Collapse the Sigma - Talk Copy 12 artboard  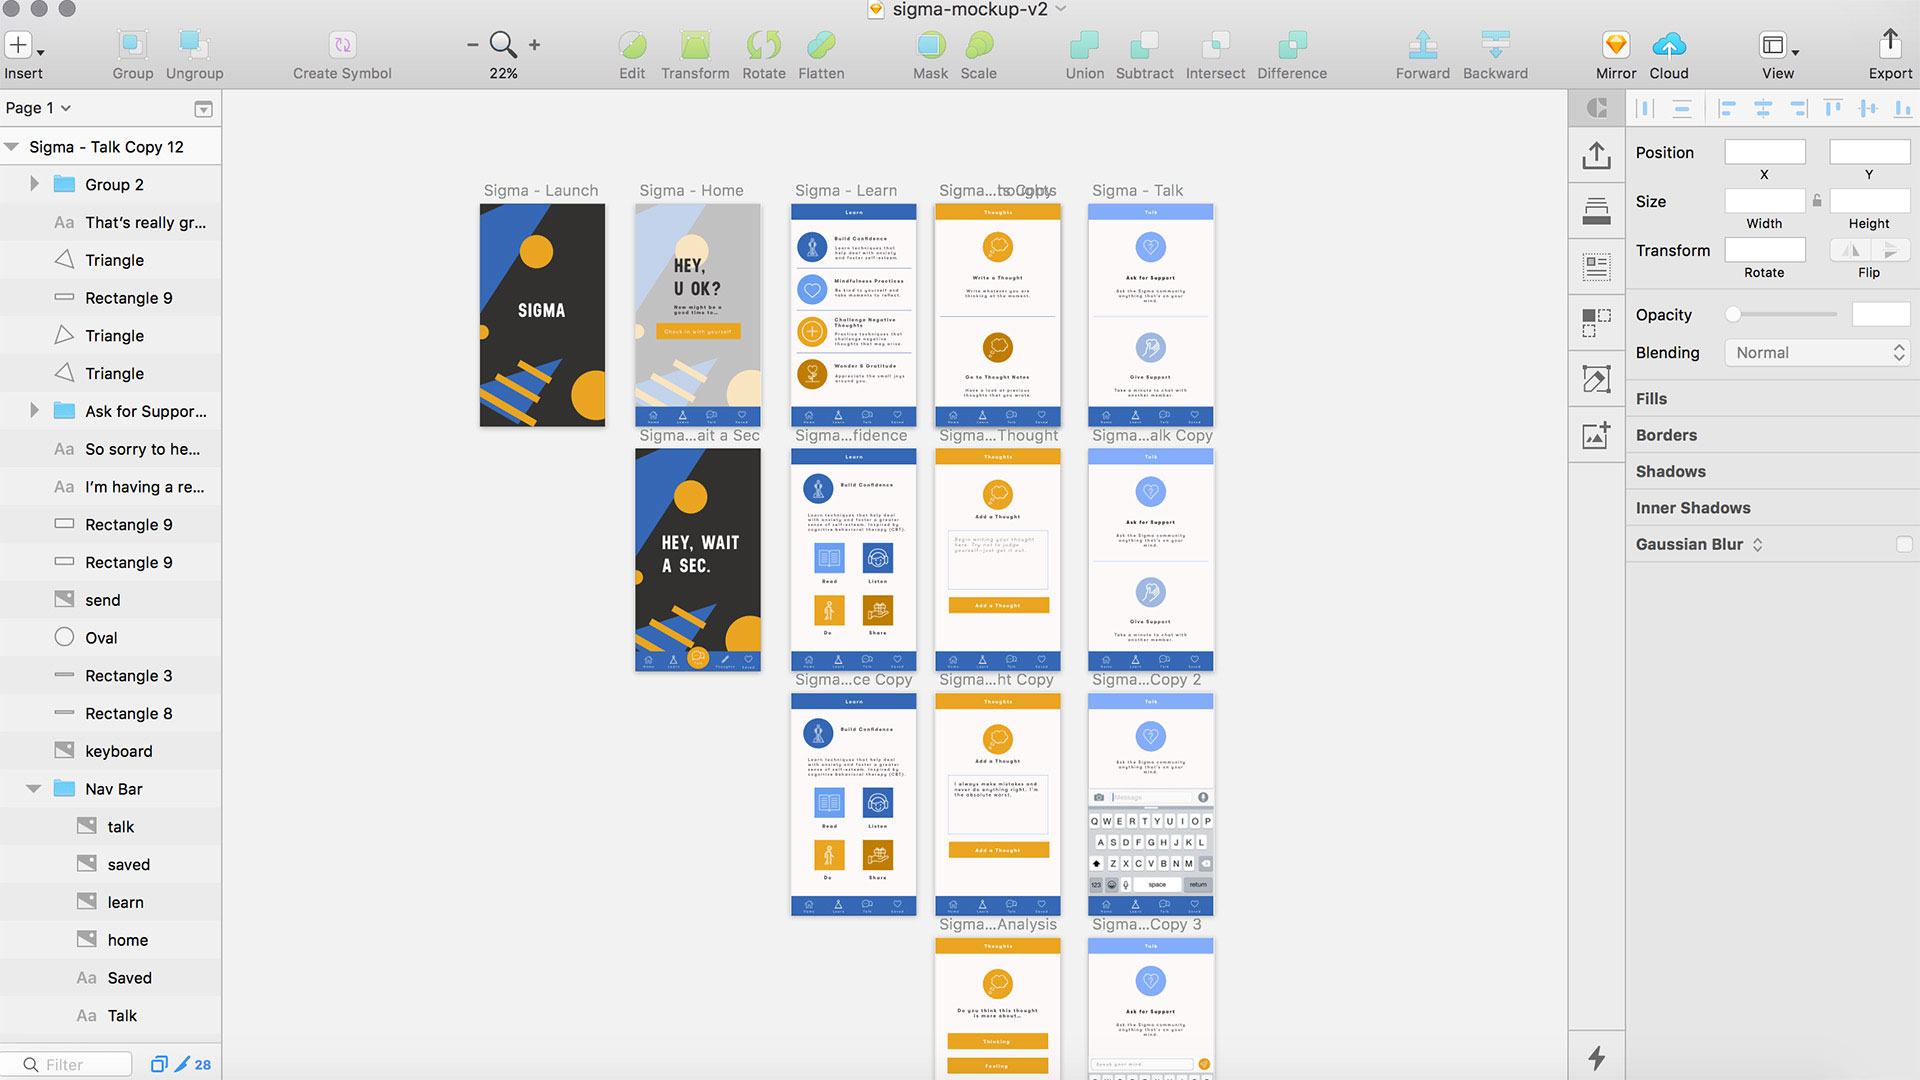[12, 147]
